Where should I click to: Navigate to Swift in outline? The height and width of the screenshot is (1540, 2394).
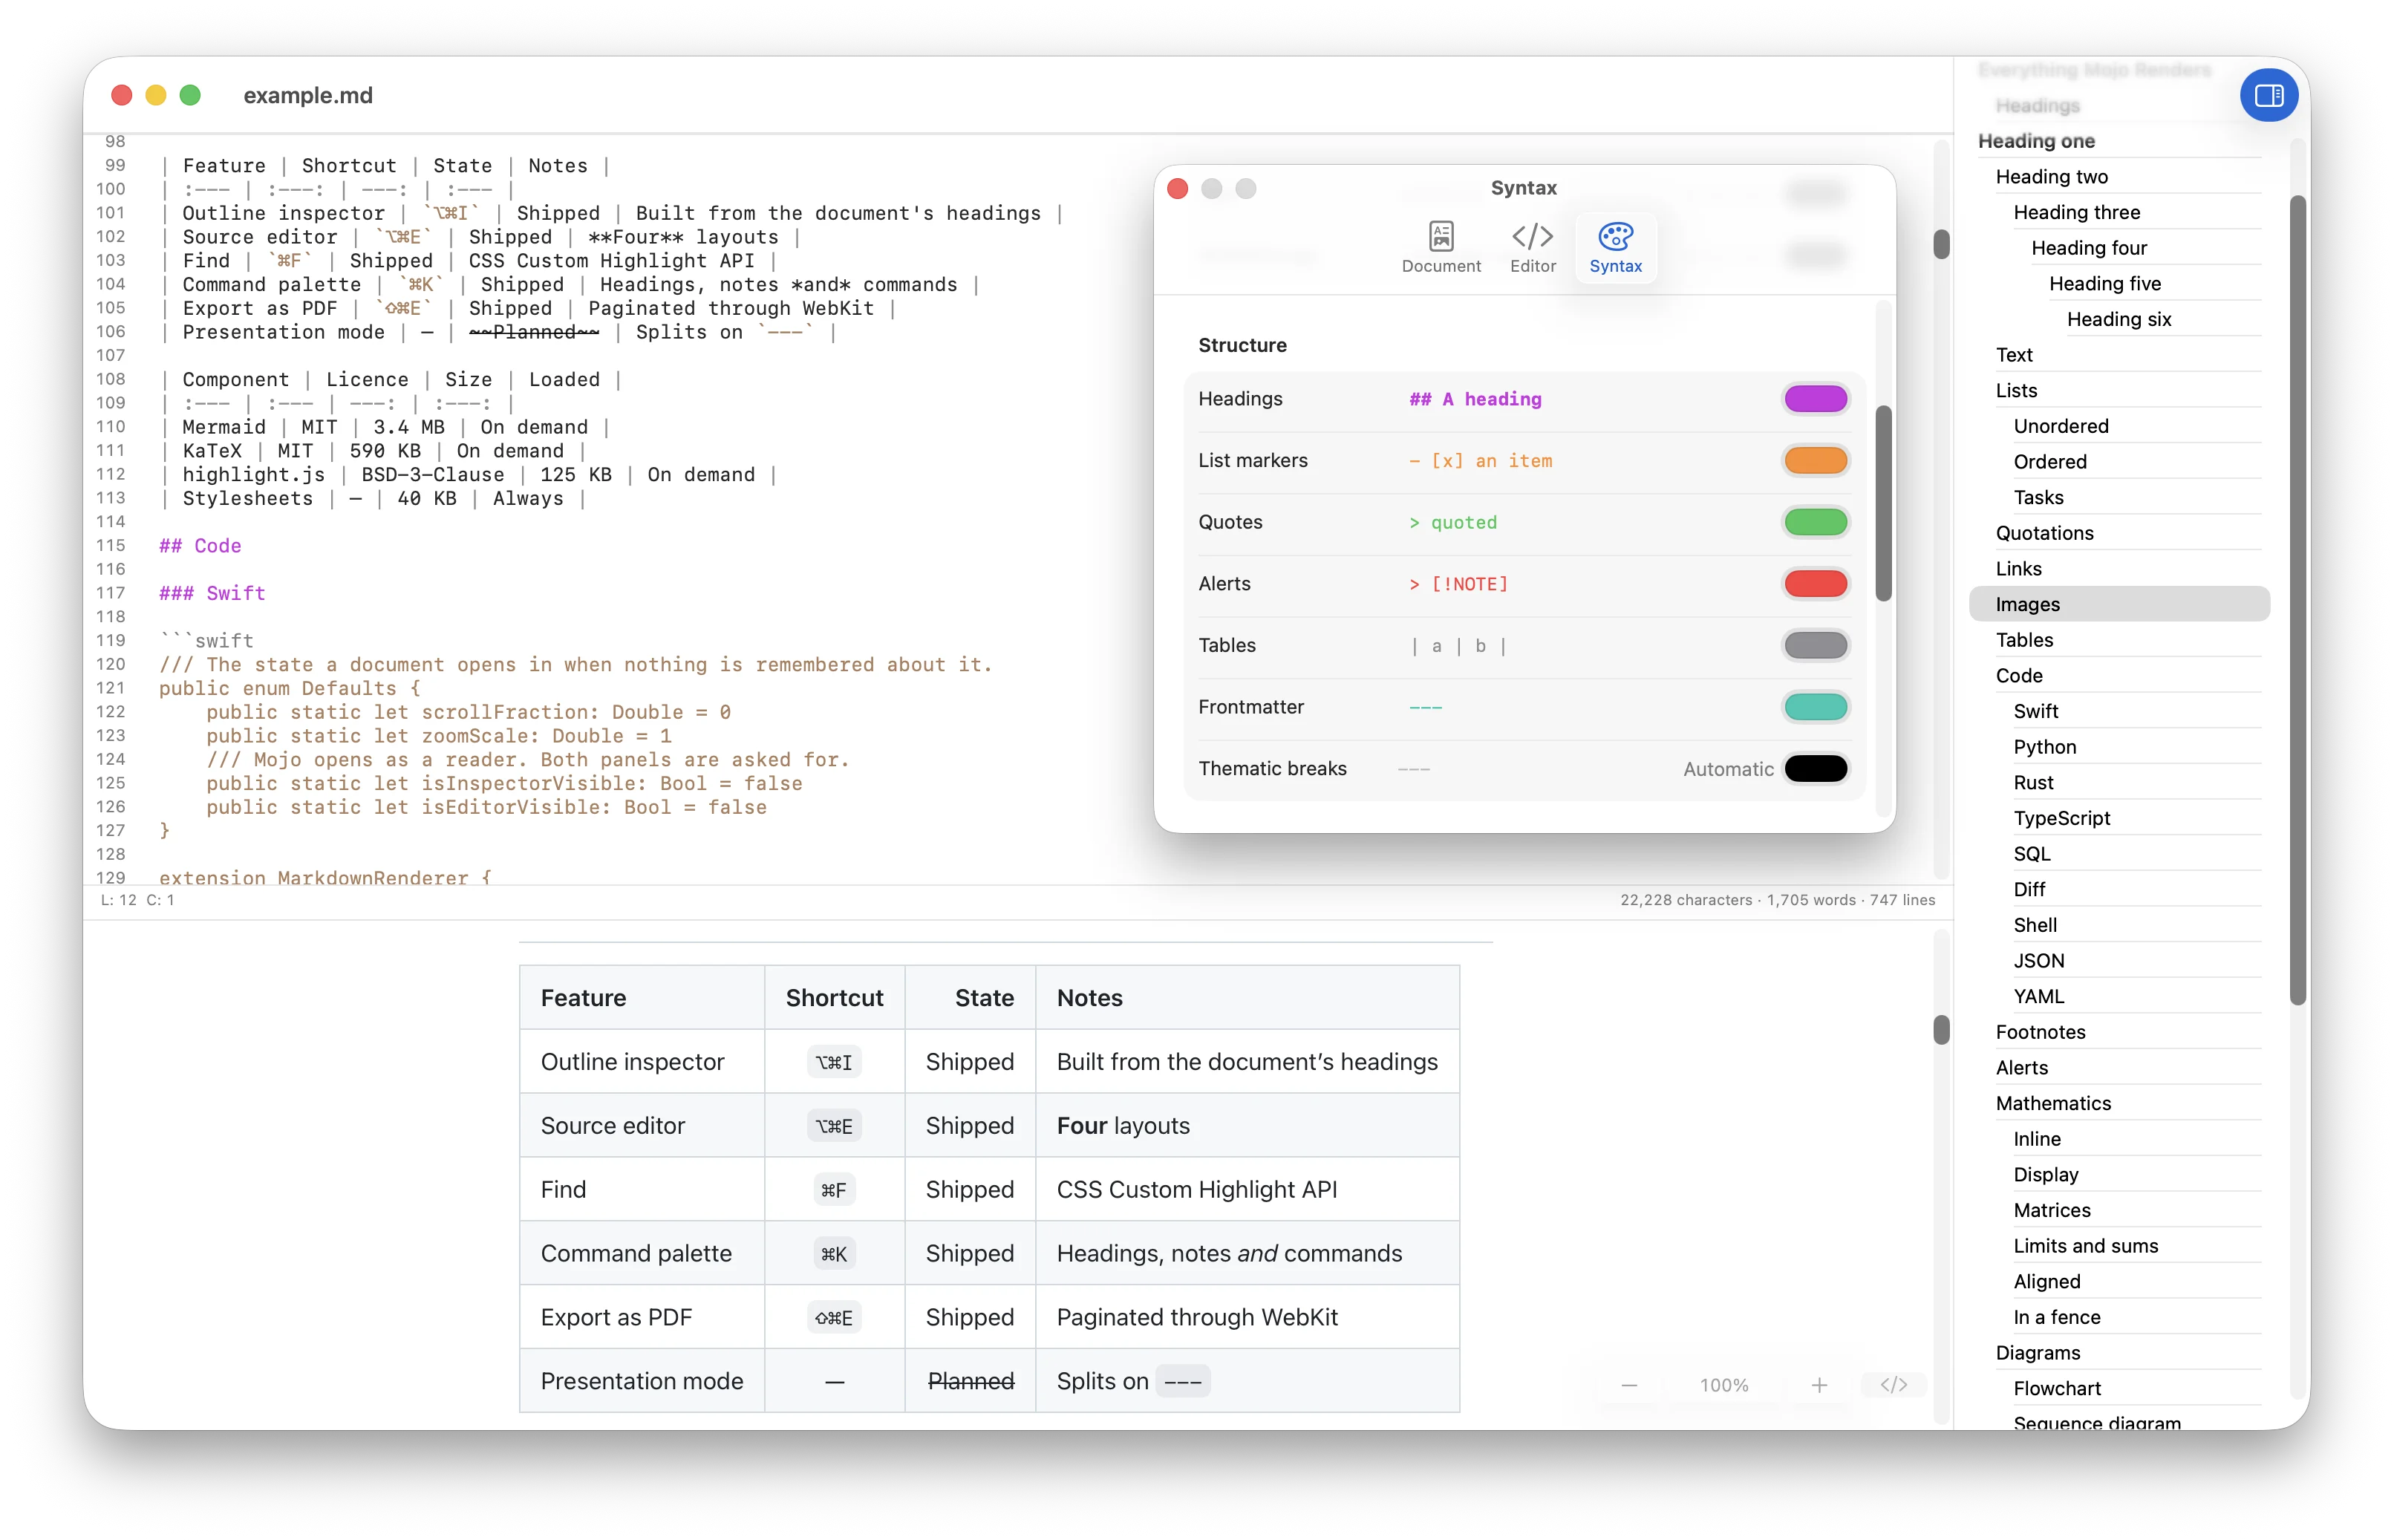point(2035,711)
